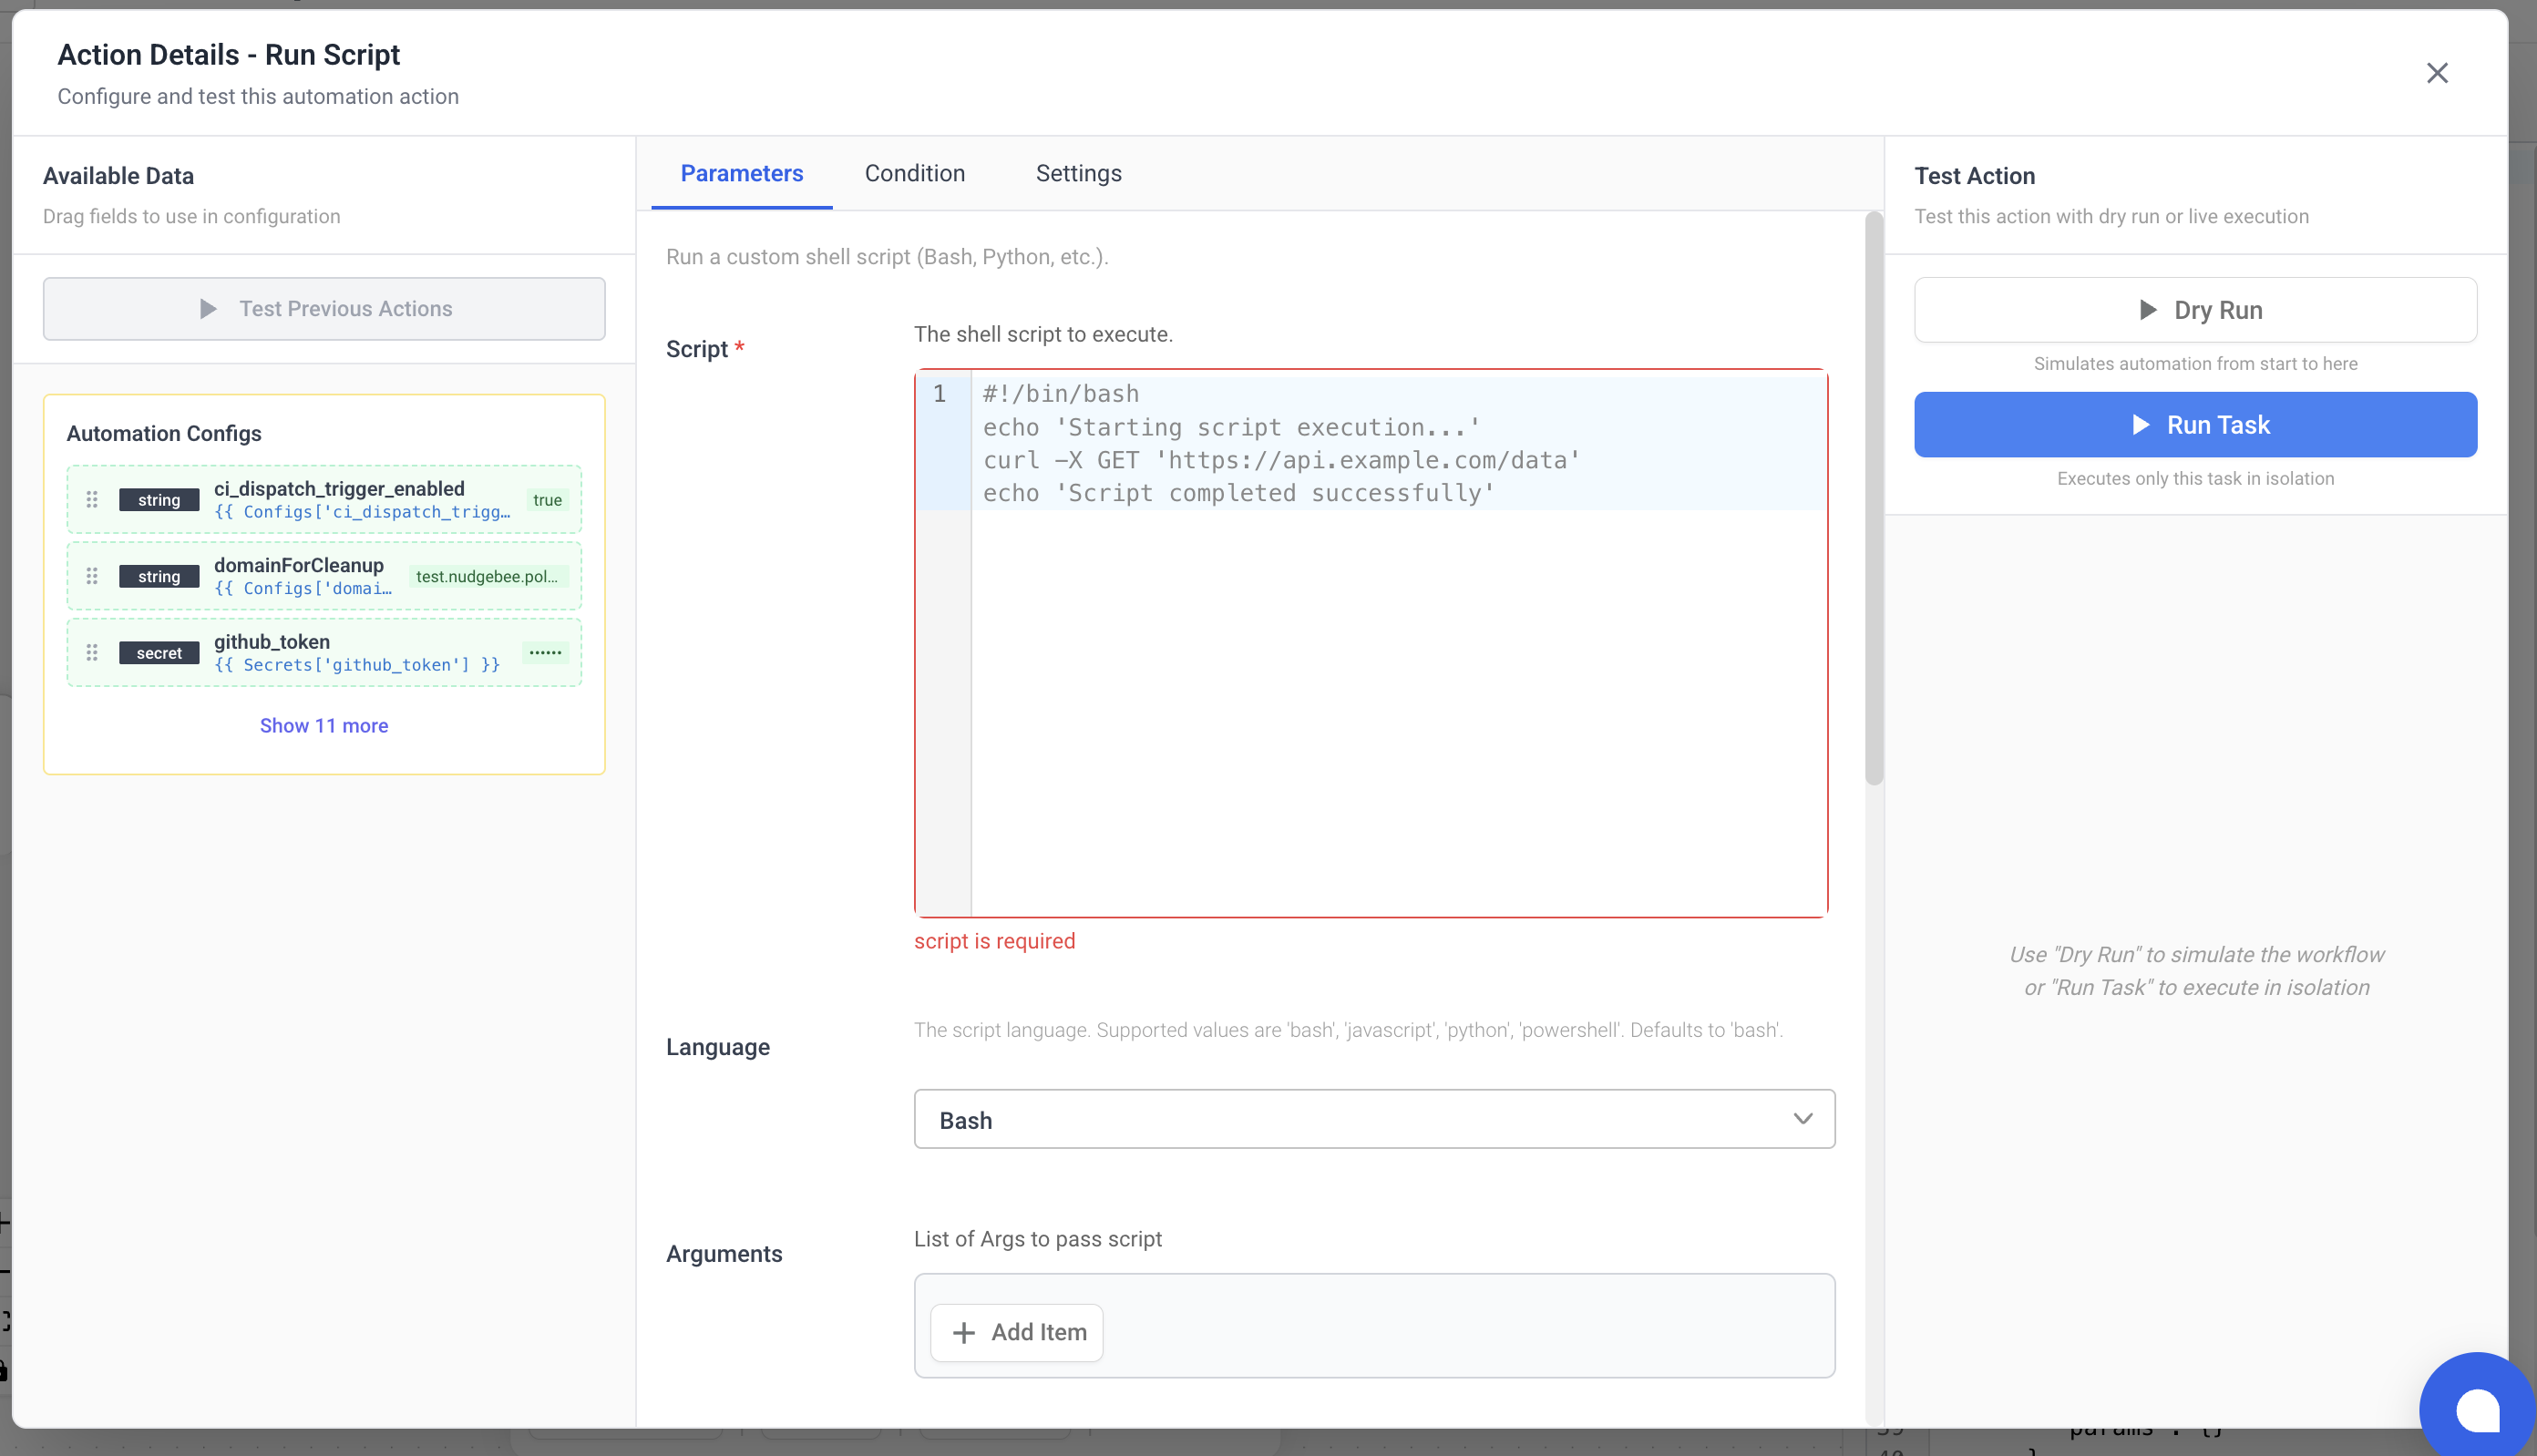Grab drag handle of domainForCleanup
The width and height of the screenshot is (2537, 1456).
point(92,576)
